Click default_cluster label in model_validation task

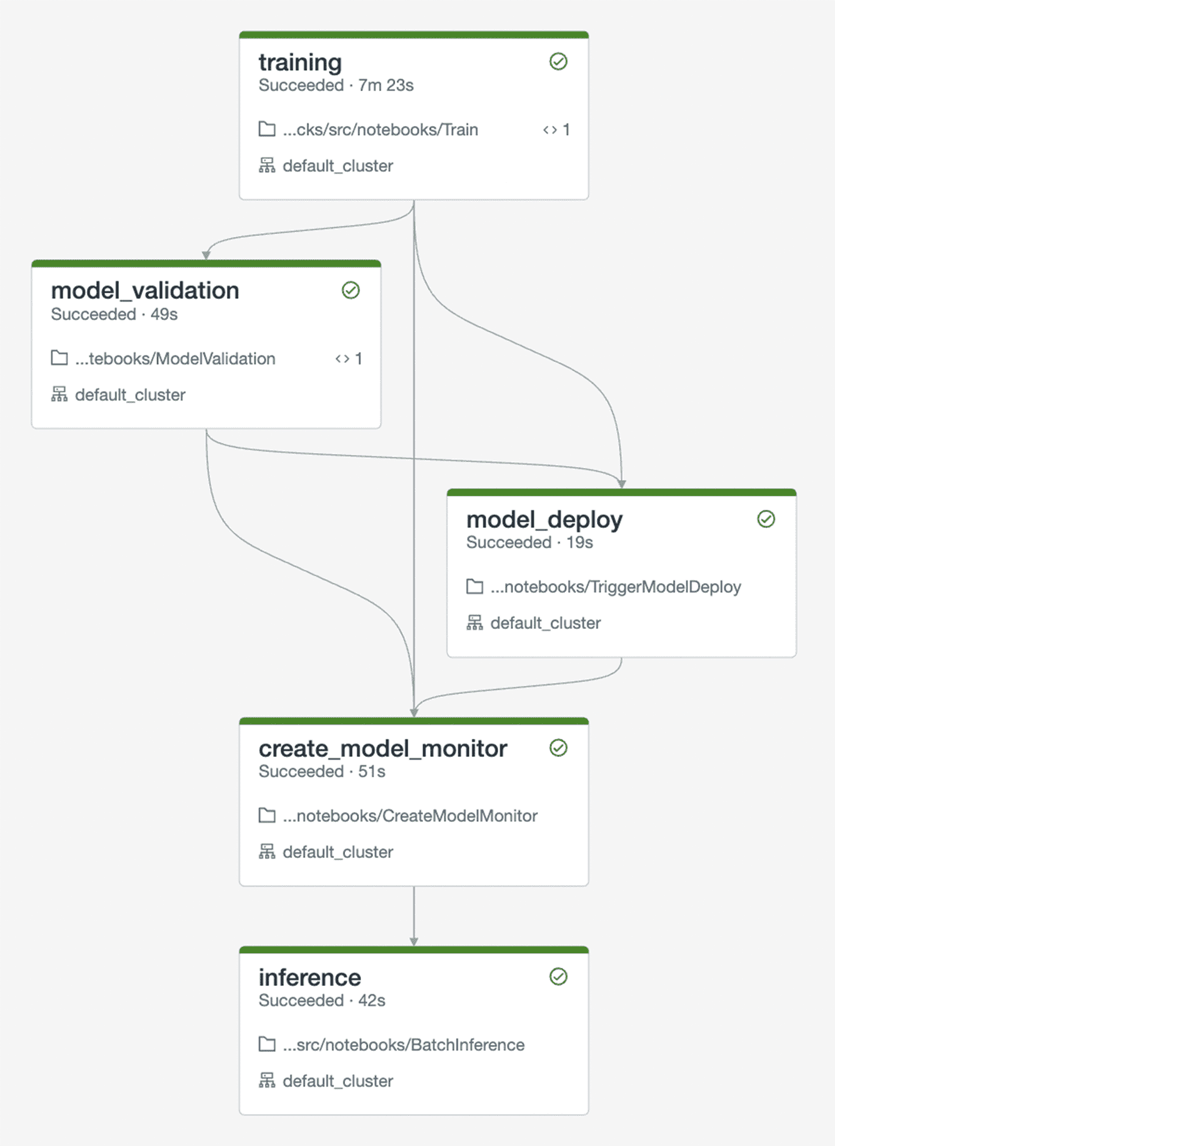pyautogui.click(x=130, y=395)
